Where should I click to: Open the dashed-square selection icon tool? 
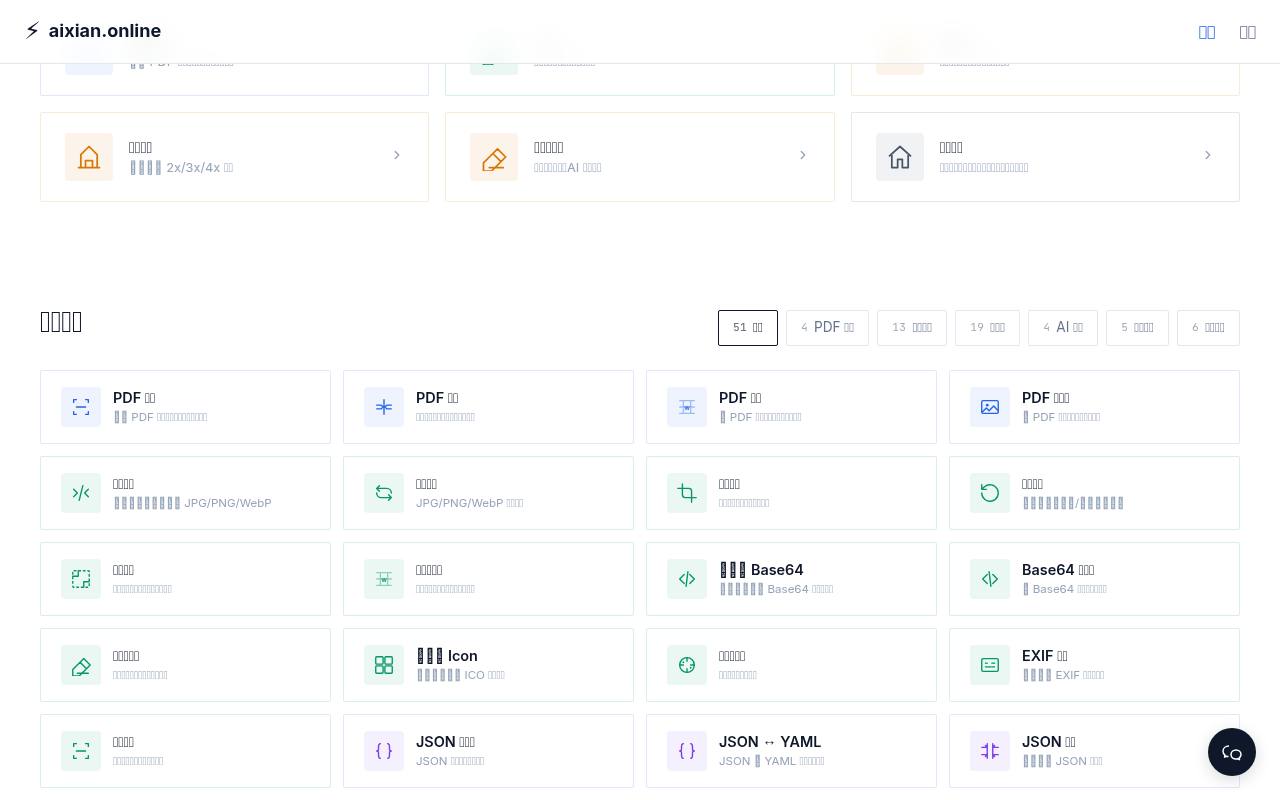coord(185,579)
